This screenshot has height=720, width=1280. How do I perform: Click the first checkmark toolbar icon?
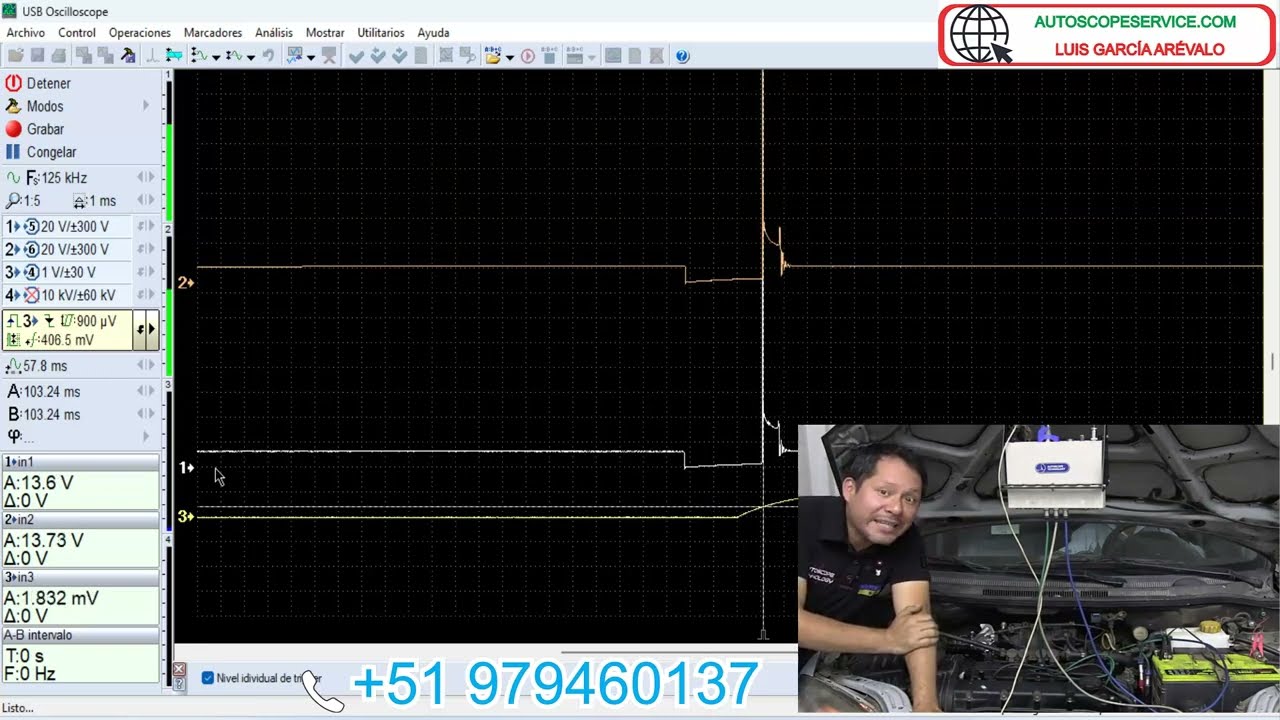pos(356,56)
